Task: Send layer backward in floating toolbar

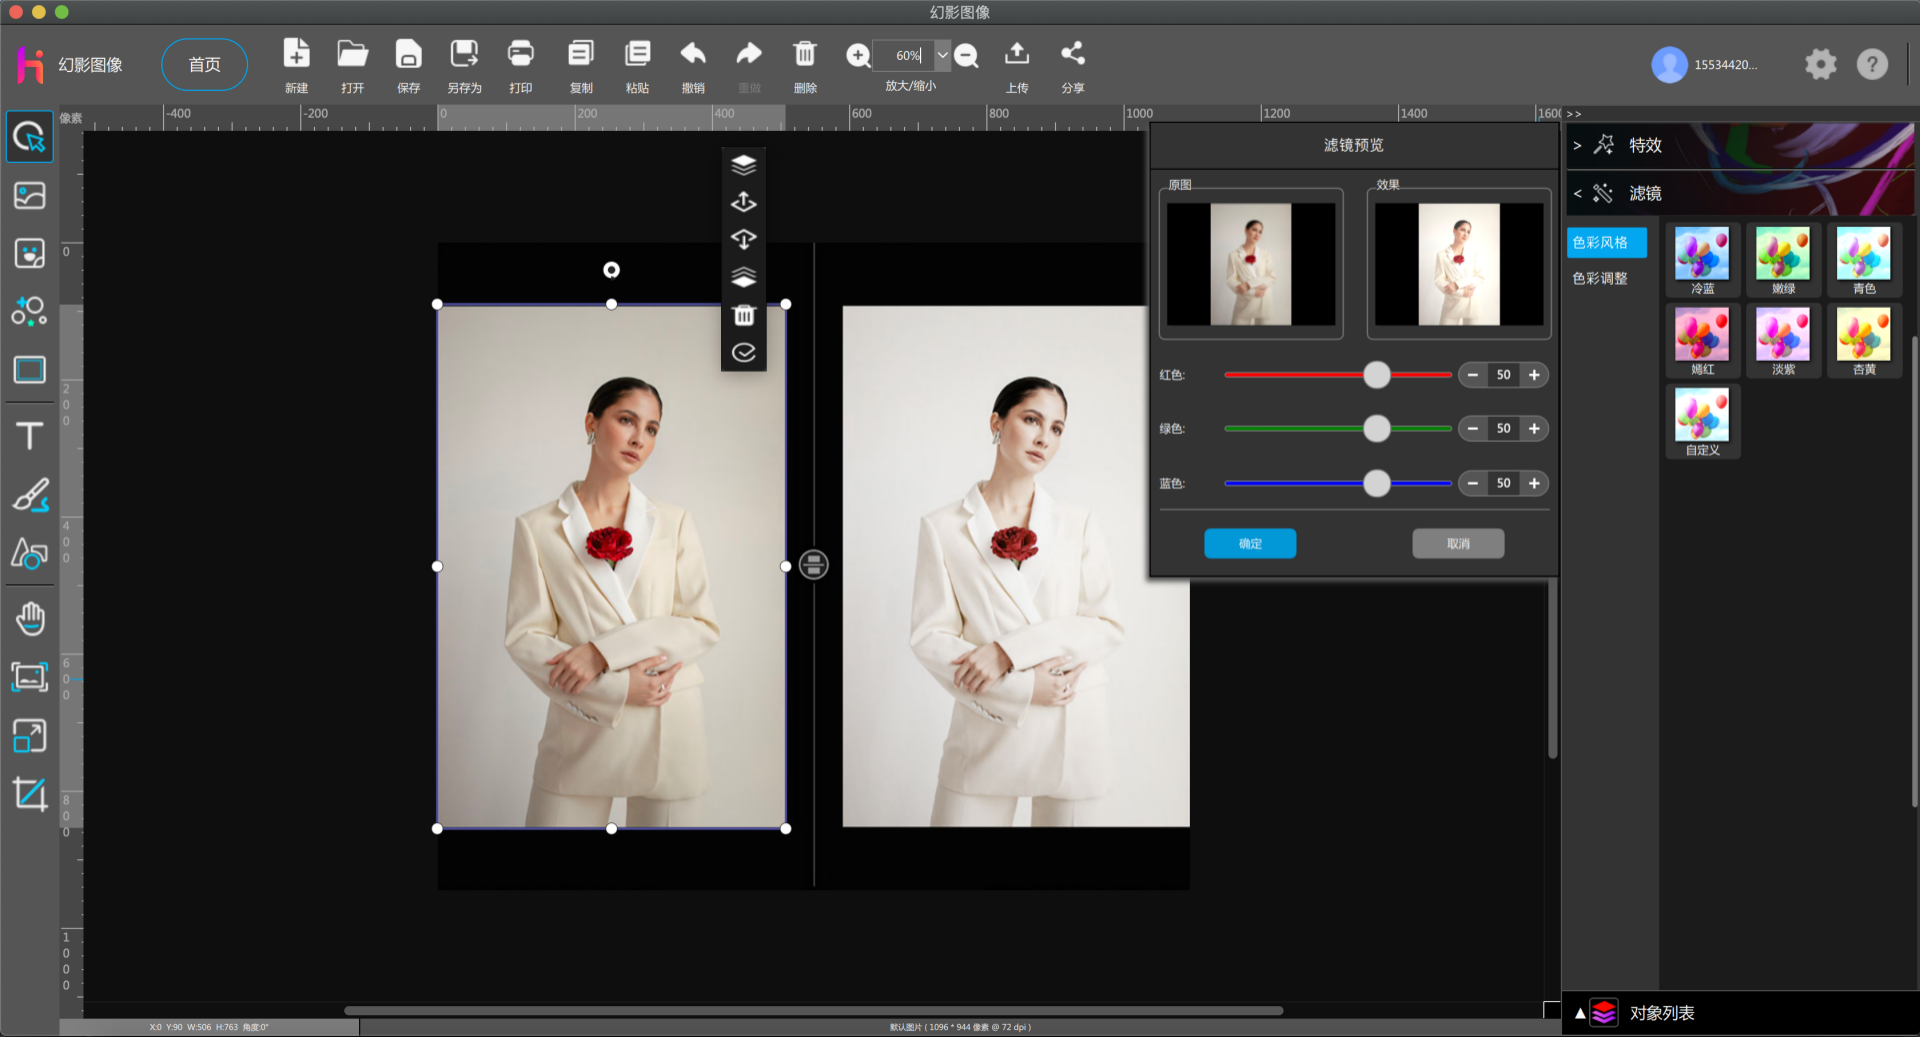Action: click(x=744, y=240)
